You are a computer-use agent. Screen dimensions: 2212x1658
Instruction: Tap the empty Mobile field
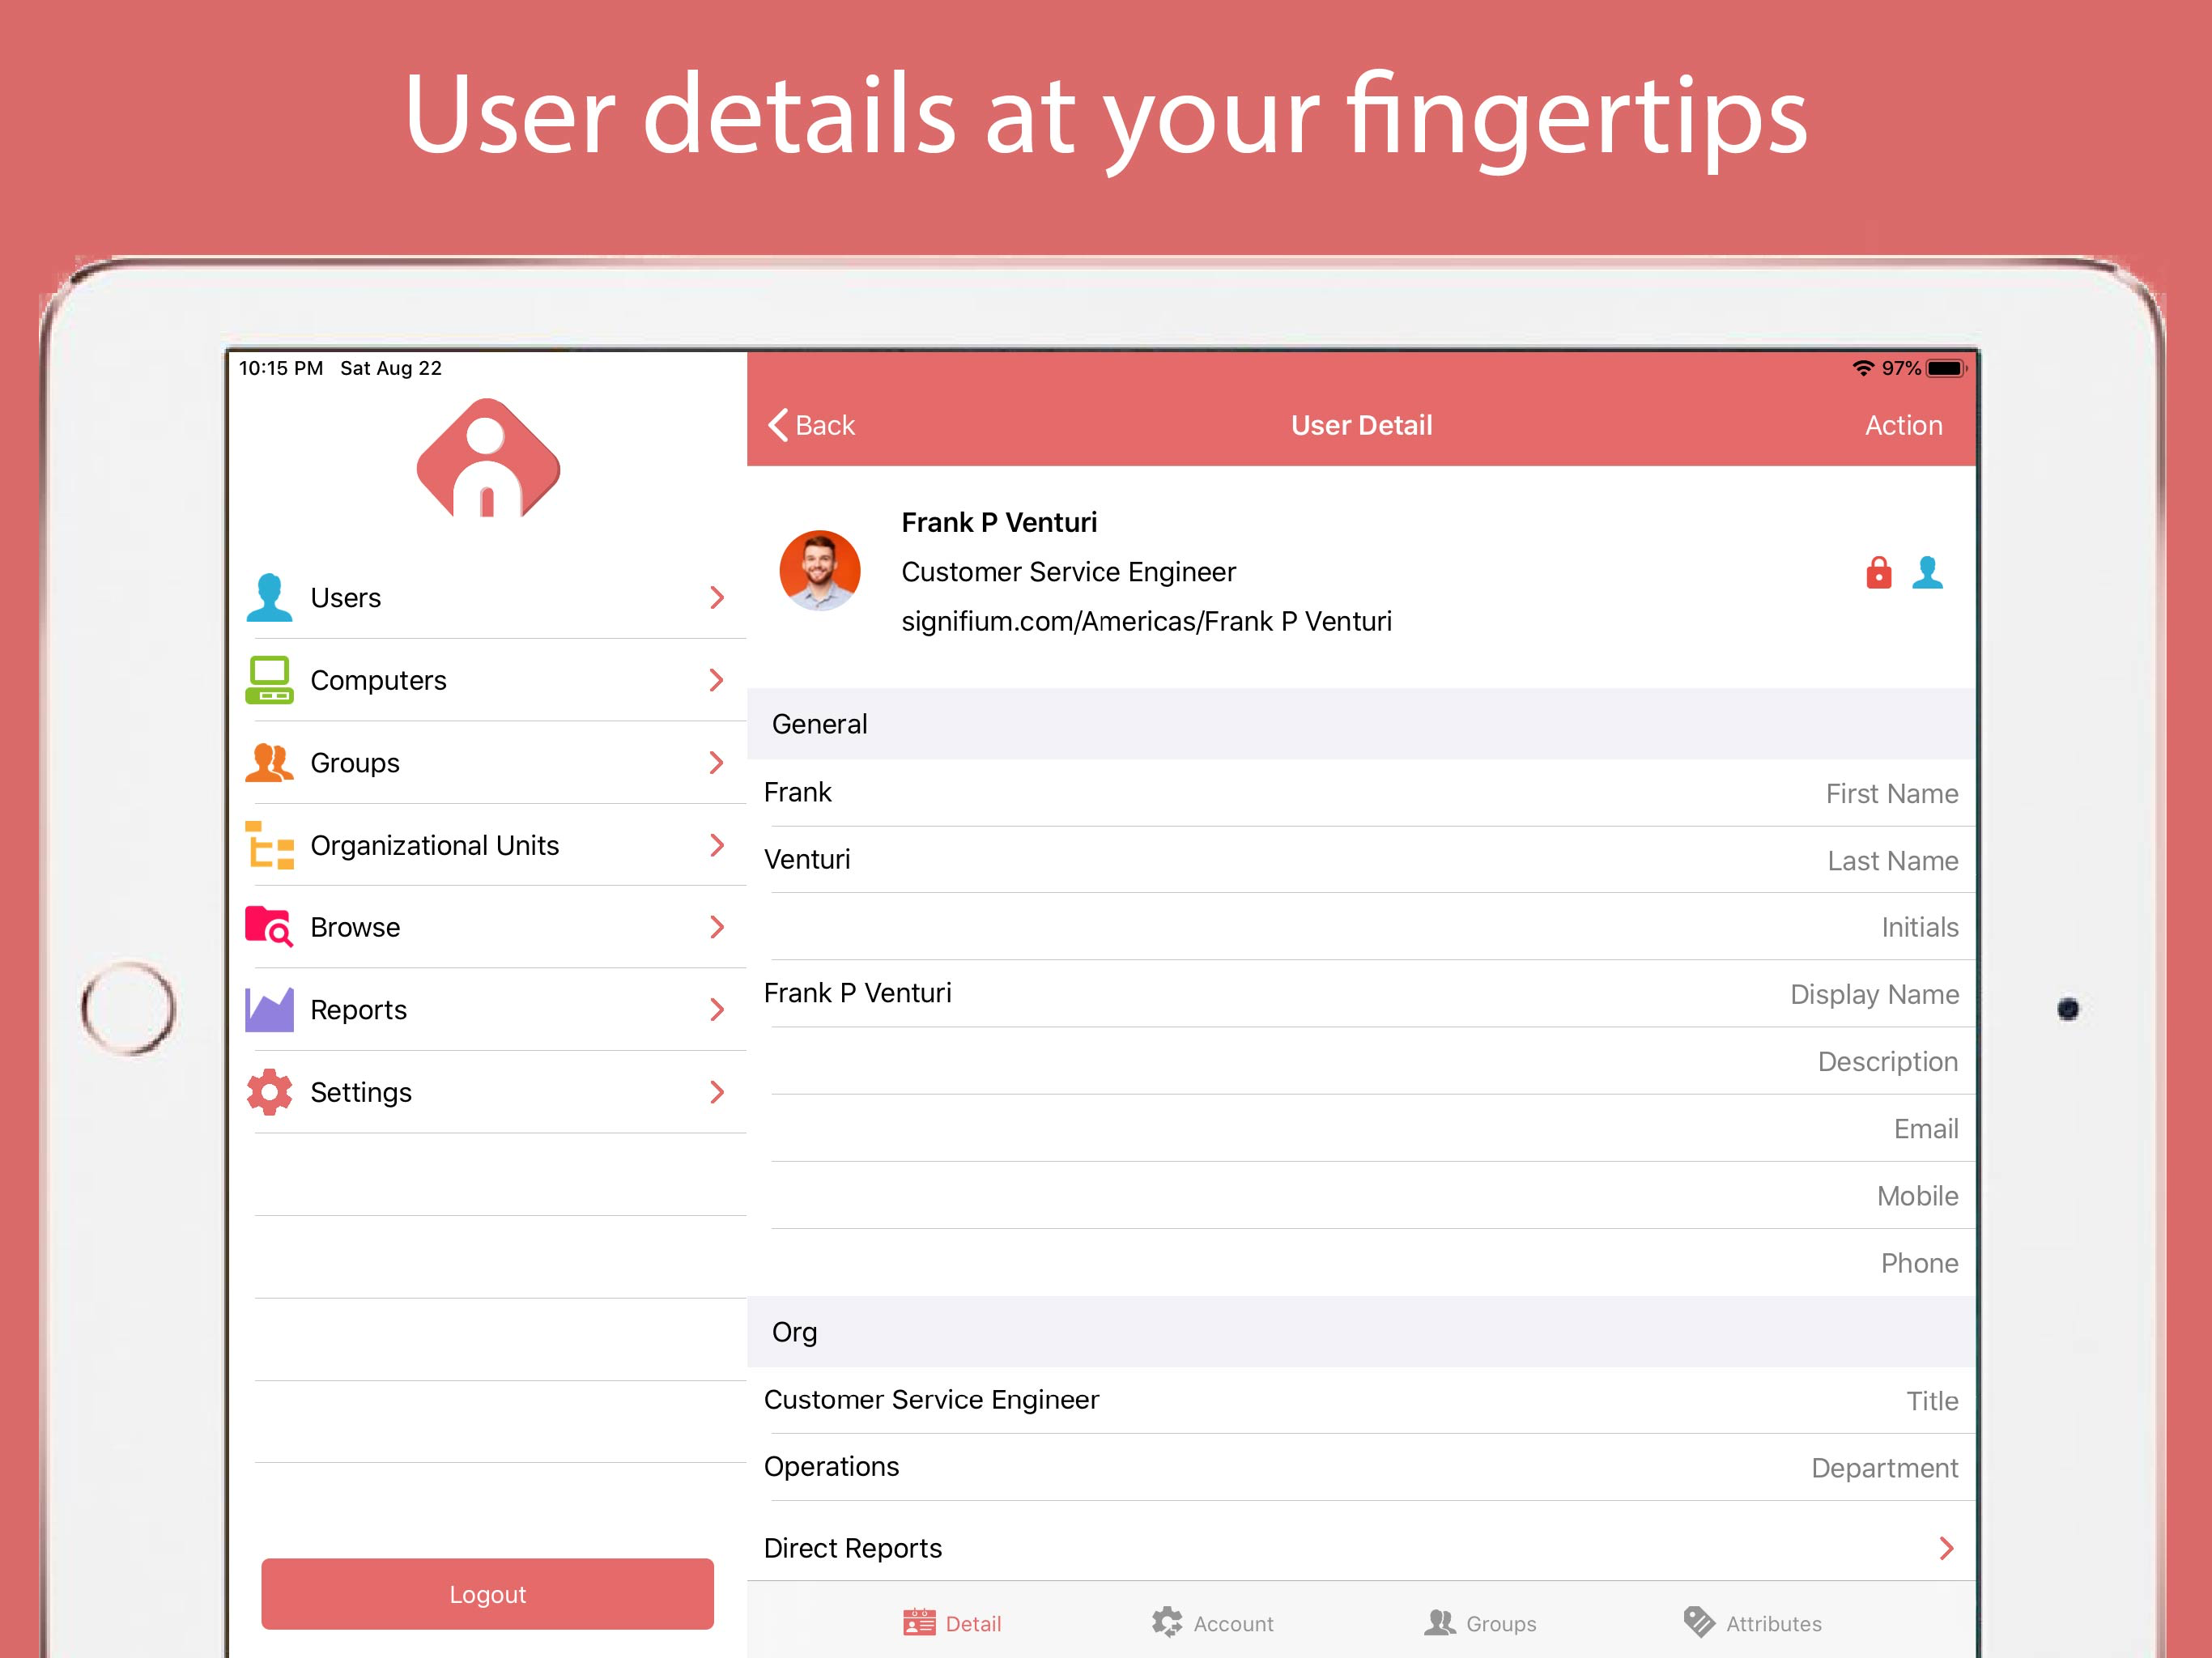pos(1361,1195)
